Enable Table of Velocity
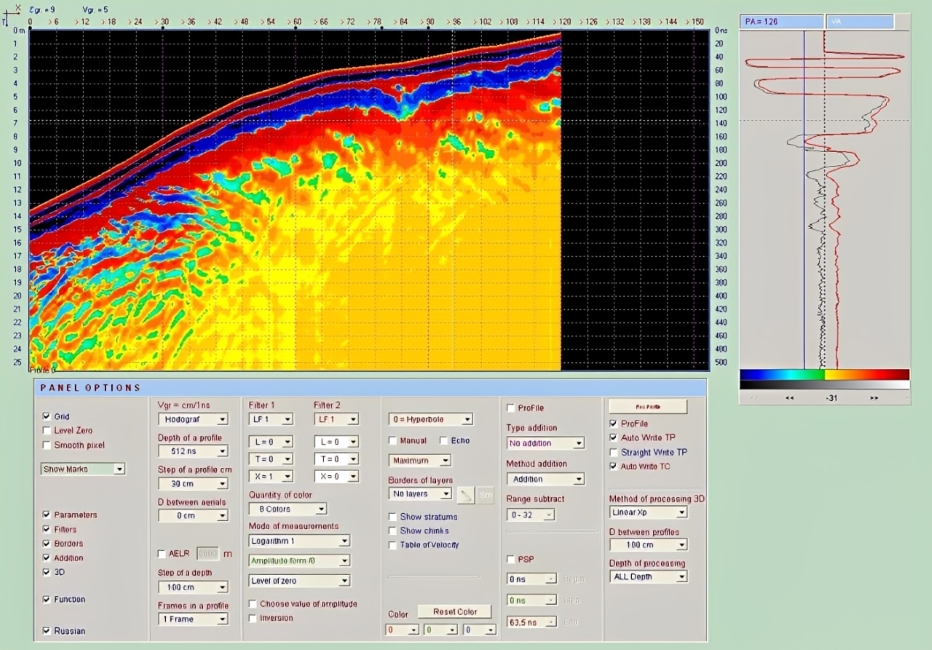 392,545
